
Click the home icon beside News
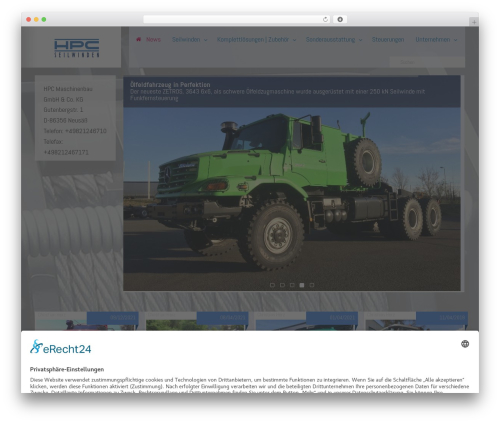coord(139,39)
